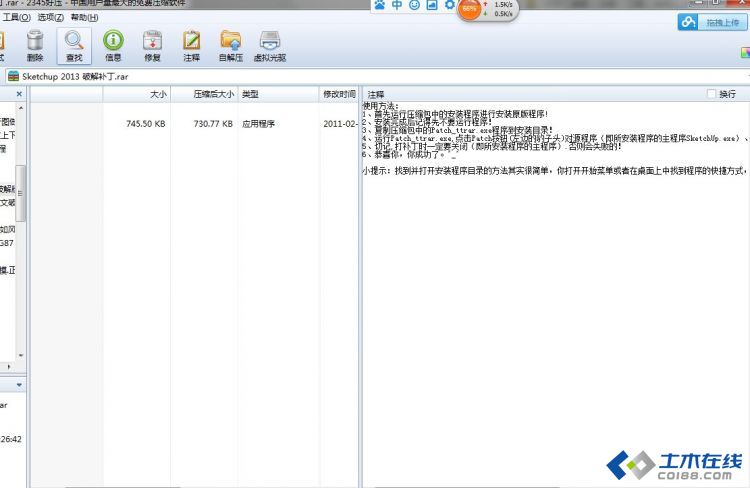750x488 pixels.
Task: Click the Sketchup 2013 破解补丁.rar path field
Action: coord(378,77)
